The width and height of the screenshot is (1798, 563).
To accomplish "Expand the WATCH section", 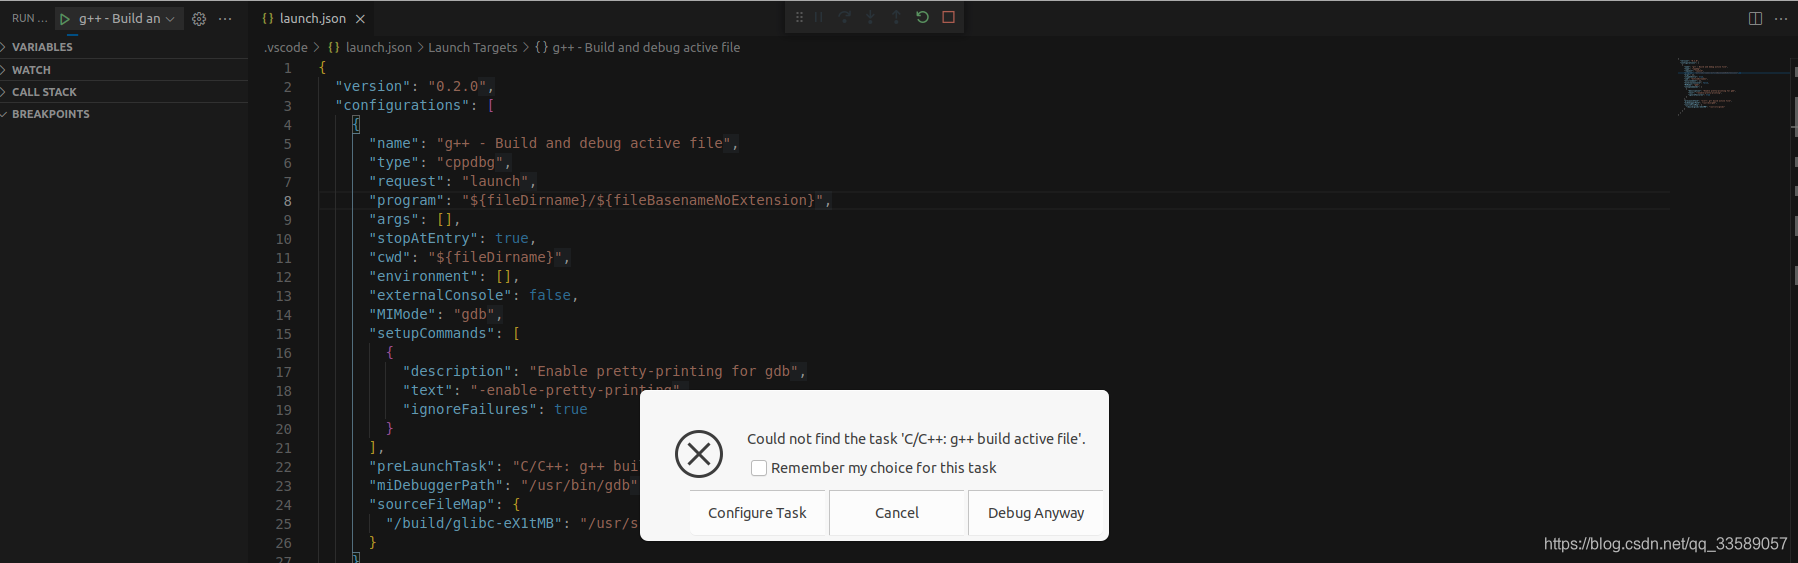I will [124, 70].
